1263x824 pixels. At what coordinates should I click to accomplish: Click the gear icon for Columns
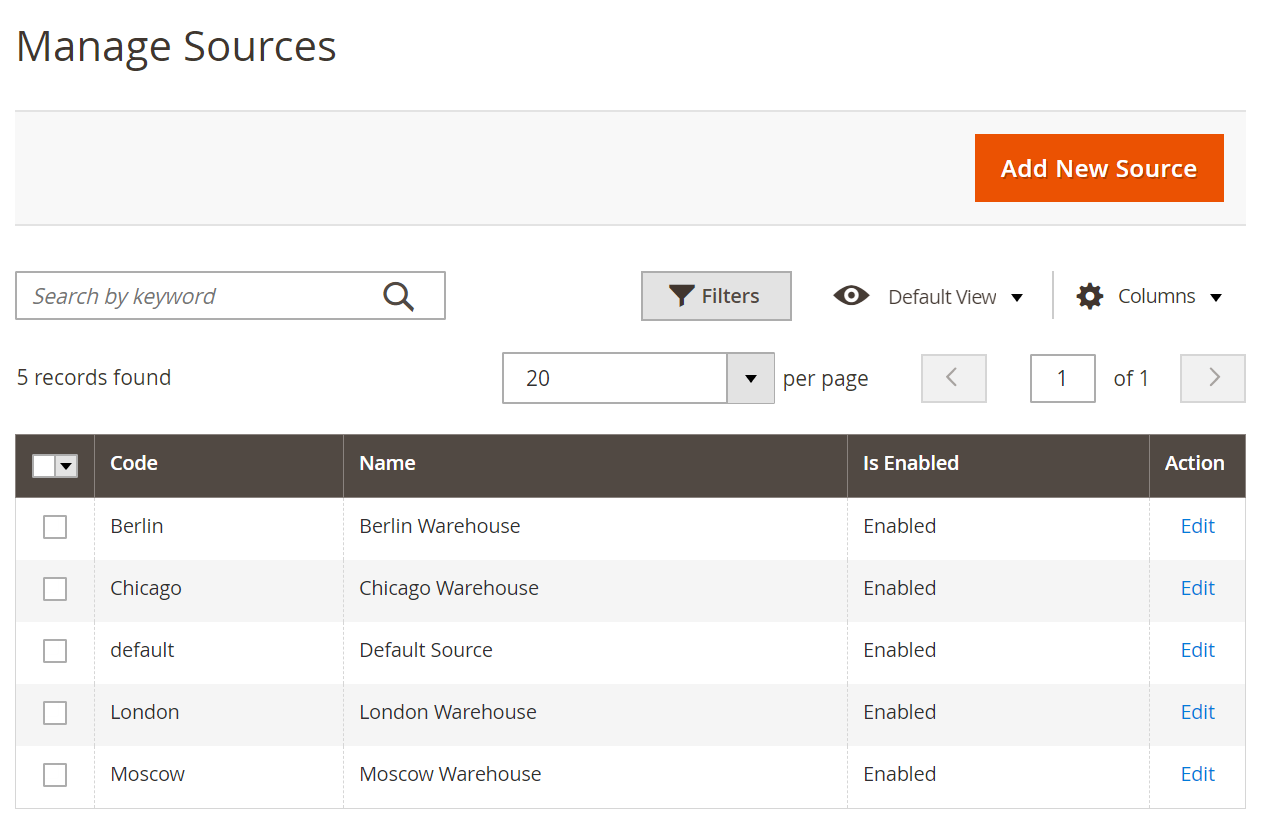(x=1089, y=296)
